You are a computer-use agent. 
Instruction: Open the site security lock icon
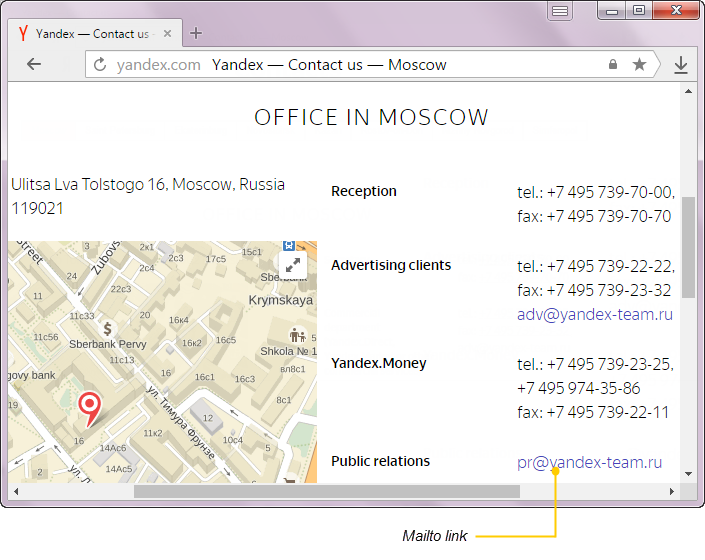tap(613, 64)
